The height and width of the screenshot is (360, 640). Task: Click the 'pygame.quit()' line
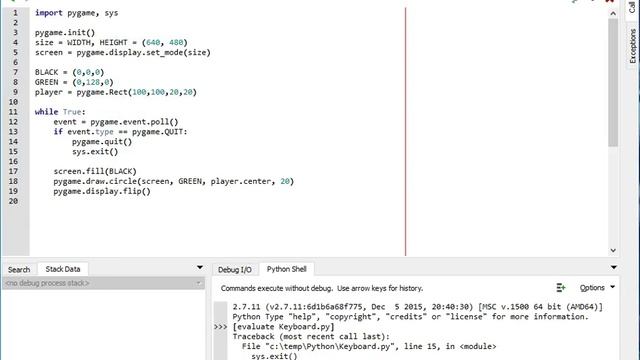point(102,142)
